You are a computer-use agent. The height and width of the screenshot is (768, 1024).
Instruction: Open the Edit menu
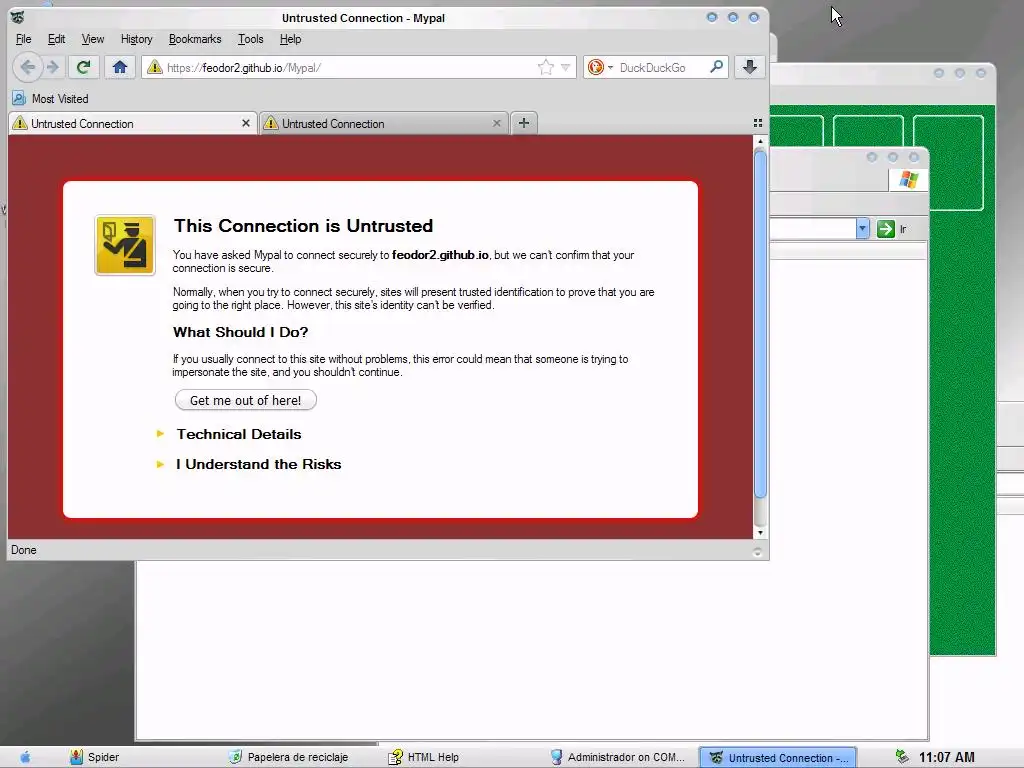tap(56, 39)
